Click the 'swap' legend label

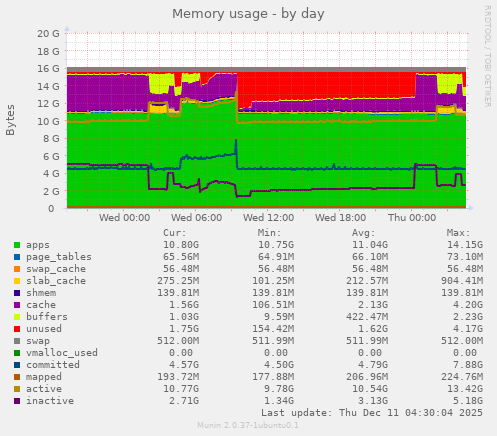click(38, 341)
